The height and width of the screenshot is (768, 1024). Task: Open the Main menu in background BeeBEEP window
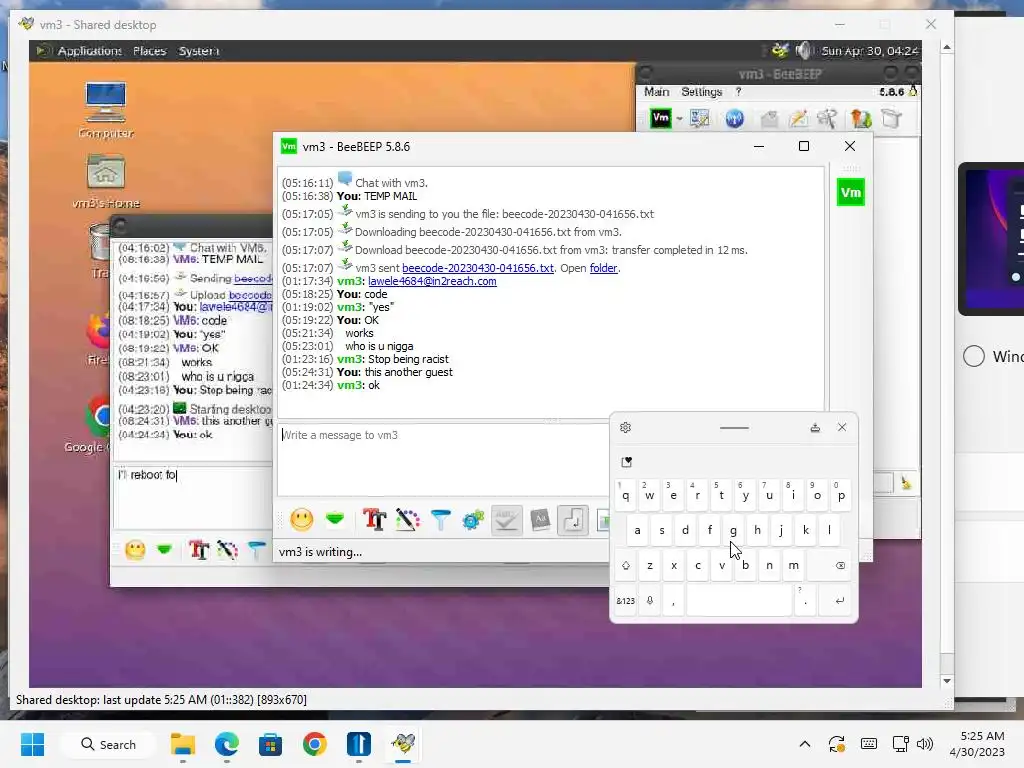pyautogui.click(x=656, y=92)
